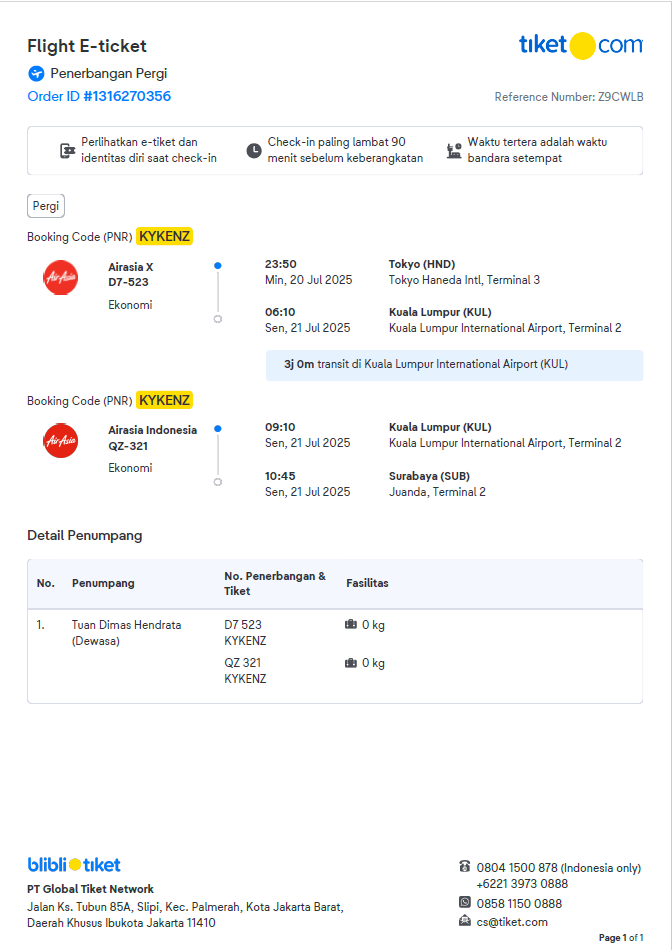This screenshot has height=950, width=672.
Task: Click the AirAsia logo for flight D7-523
Action: coord(61,277)
